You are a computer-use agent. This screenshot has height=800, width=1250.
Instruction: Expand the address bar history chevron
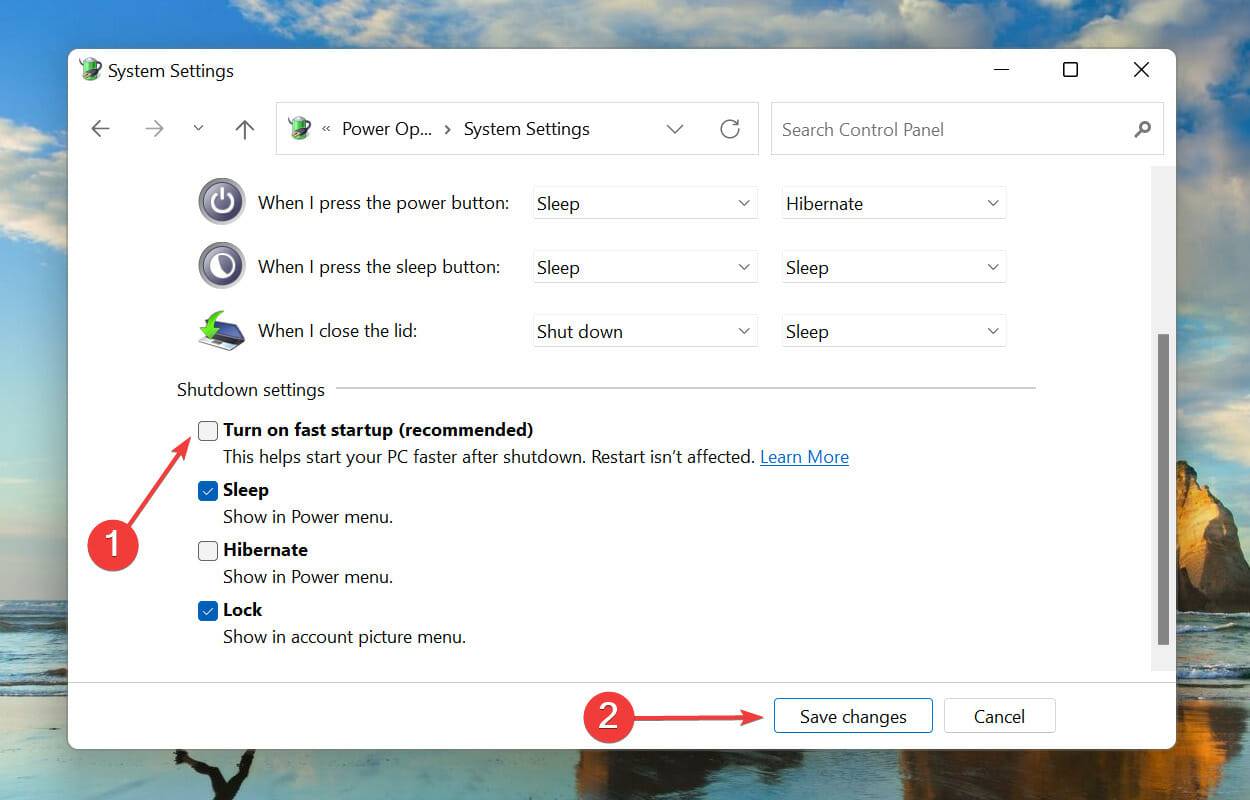pos(675,128)
